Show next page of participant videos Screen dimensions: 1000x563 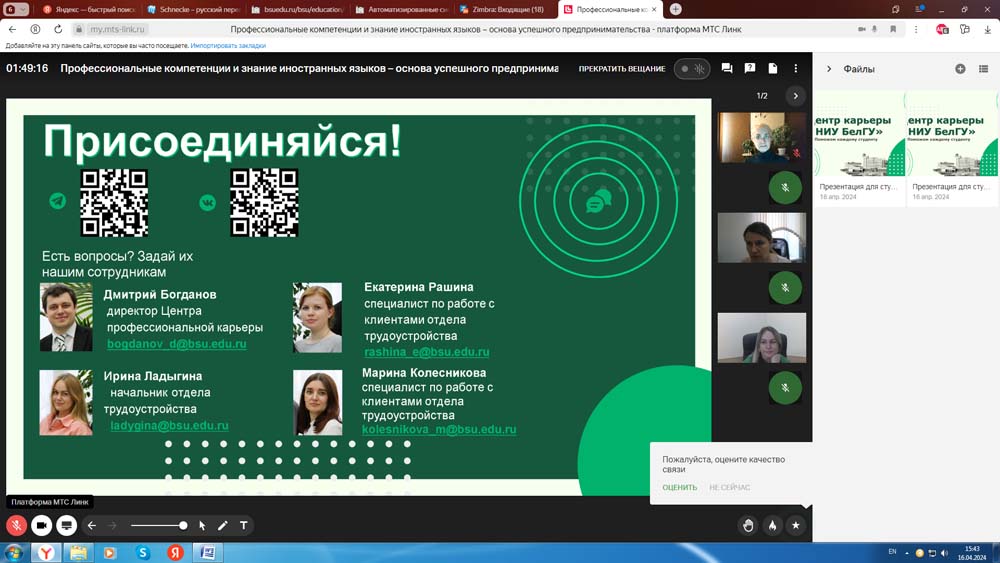795,96
